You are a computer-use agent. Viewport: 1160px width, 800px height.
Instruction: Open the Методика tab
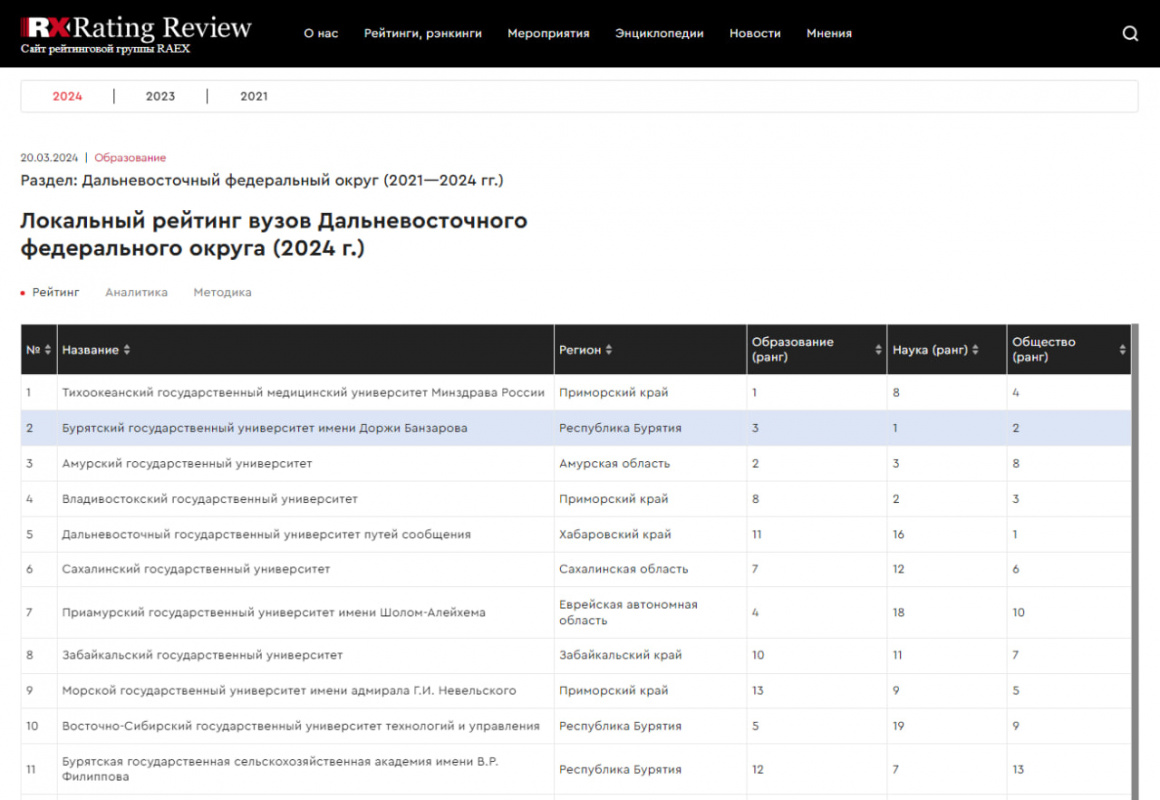(222, 293)
